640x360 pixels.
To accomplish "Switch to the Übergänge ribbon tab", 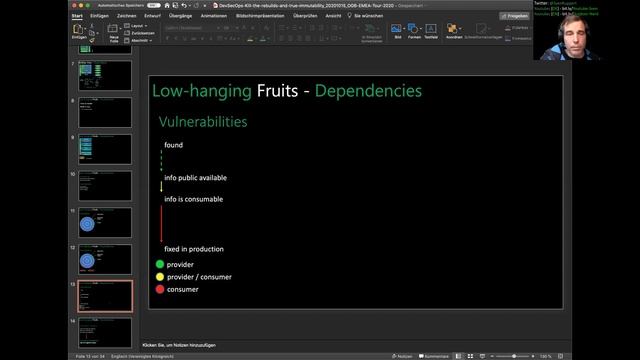I will [x=180, y=16].
